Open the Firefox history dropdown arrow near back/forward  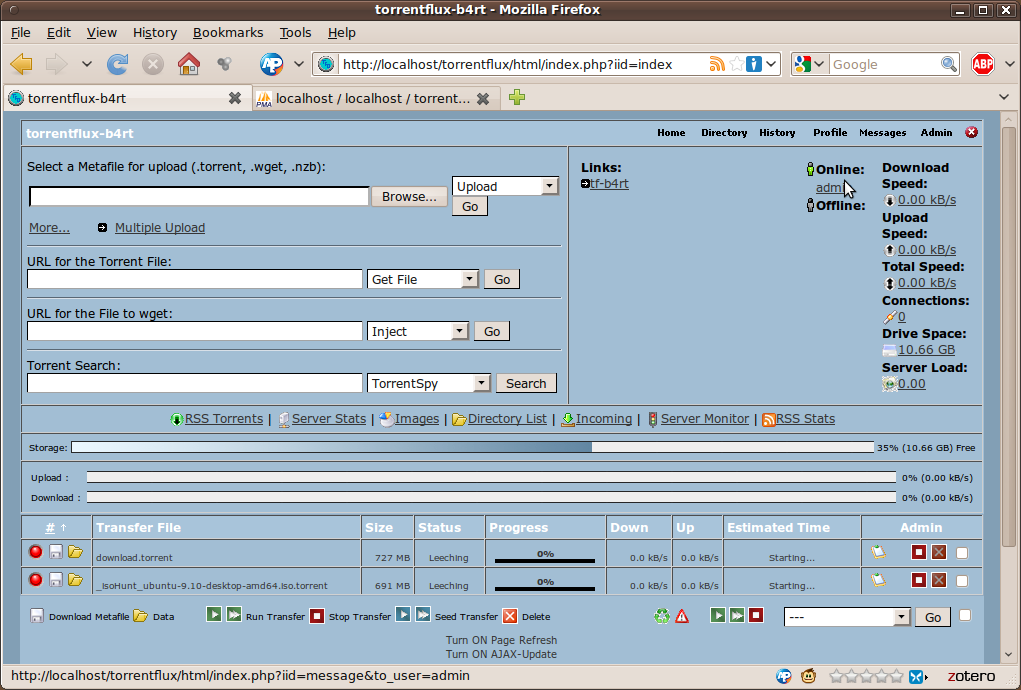87,64
